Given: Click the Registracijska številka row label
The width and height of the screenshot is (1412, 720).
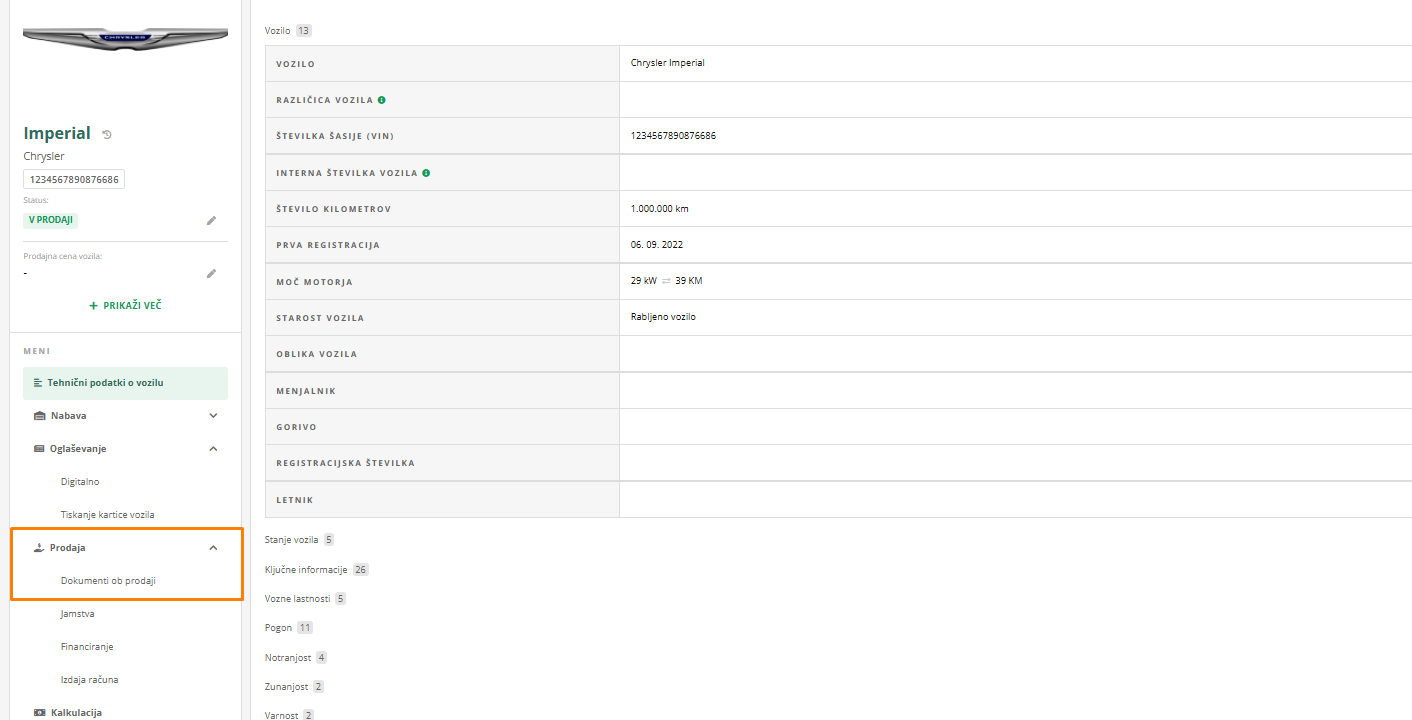Looking at the screenshot, I should [x=345, y=463].
